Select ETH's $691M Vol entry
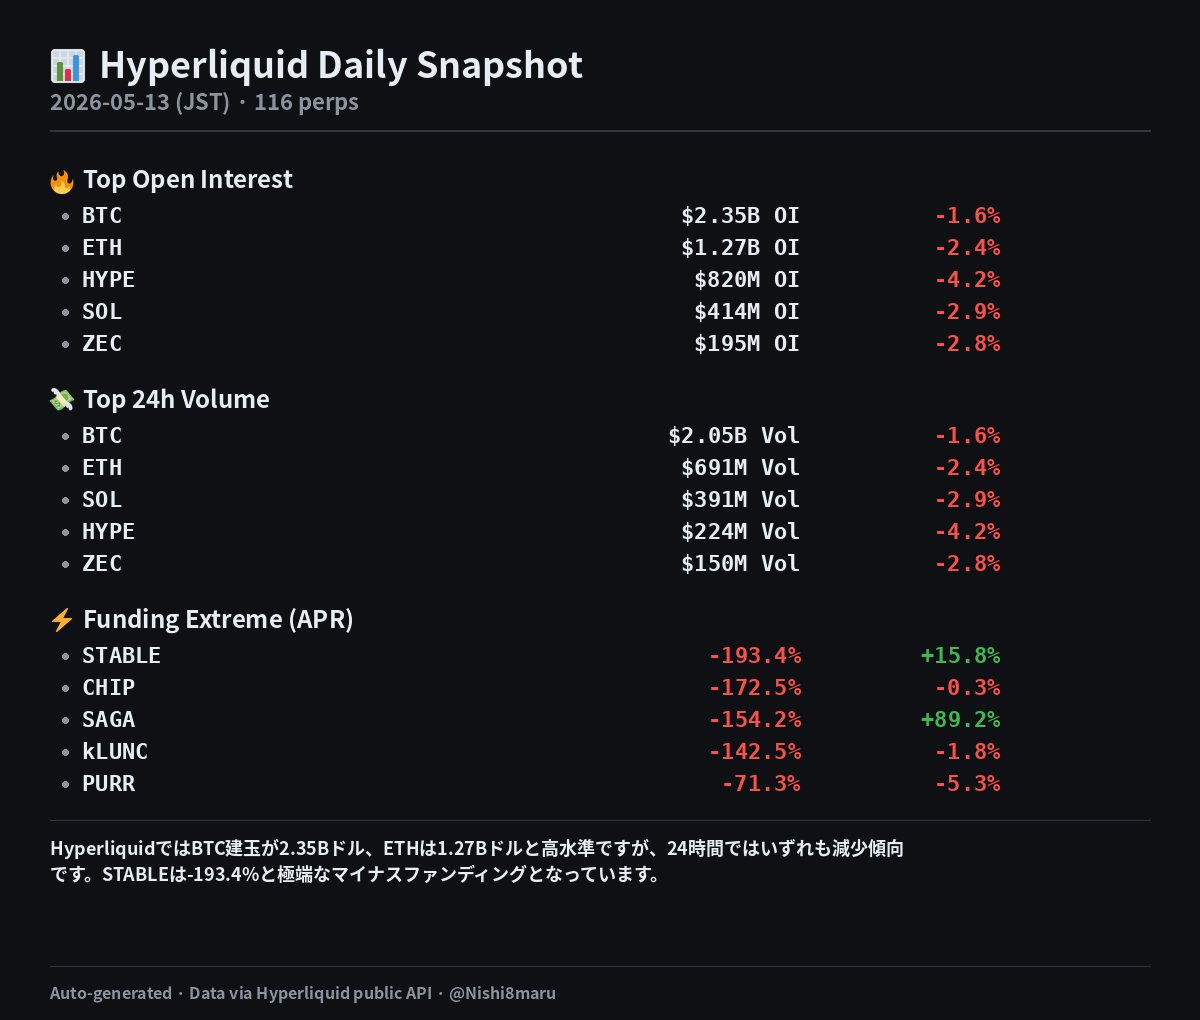This screenshot has width=1200, height=1020. tap(740, 467)
